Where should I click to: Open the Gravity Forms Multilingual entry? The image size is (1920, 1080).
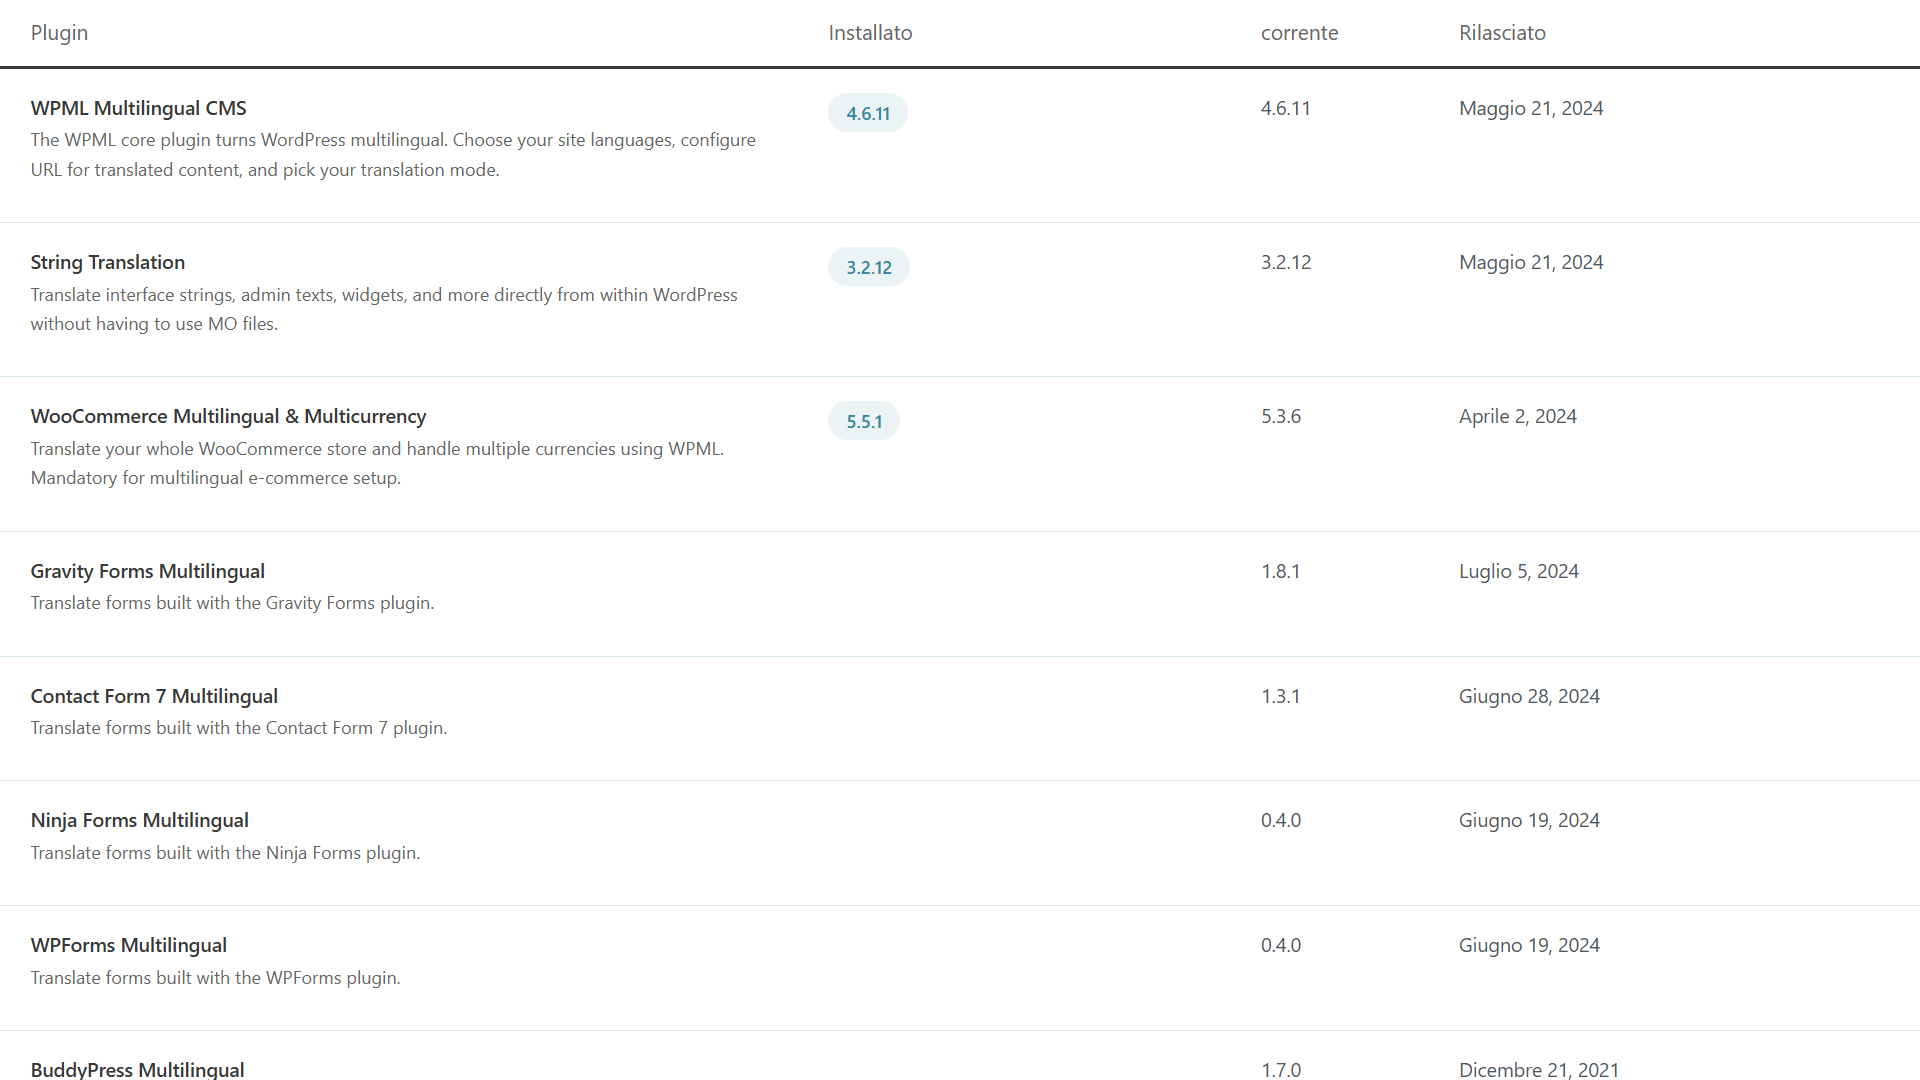[147, 571]
